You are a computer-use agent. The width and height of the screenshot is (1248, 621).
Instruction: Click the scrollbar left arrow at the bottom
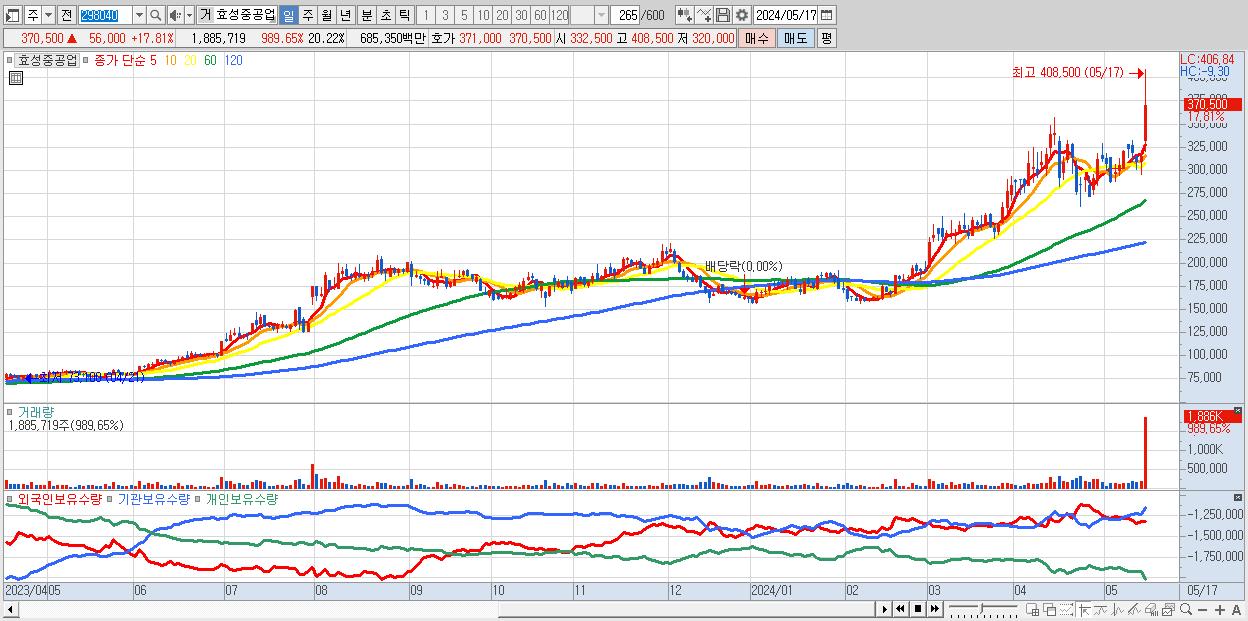click(x=10, y=609)
